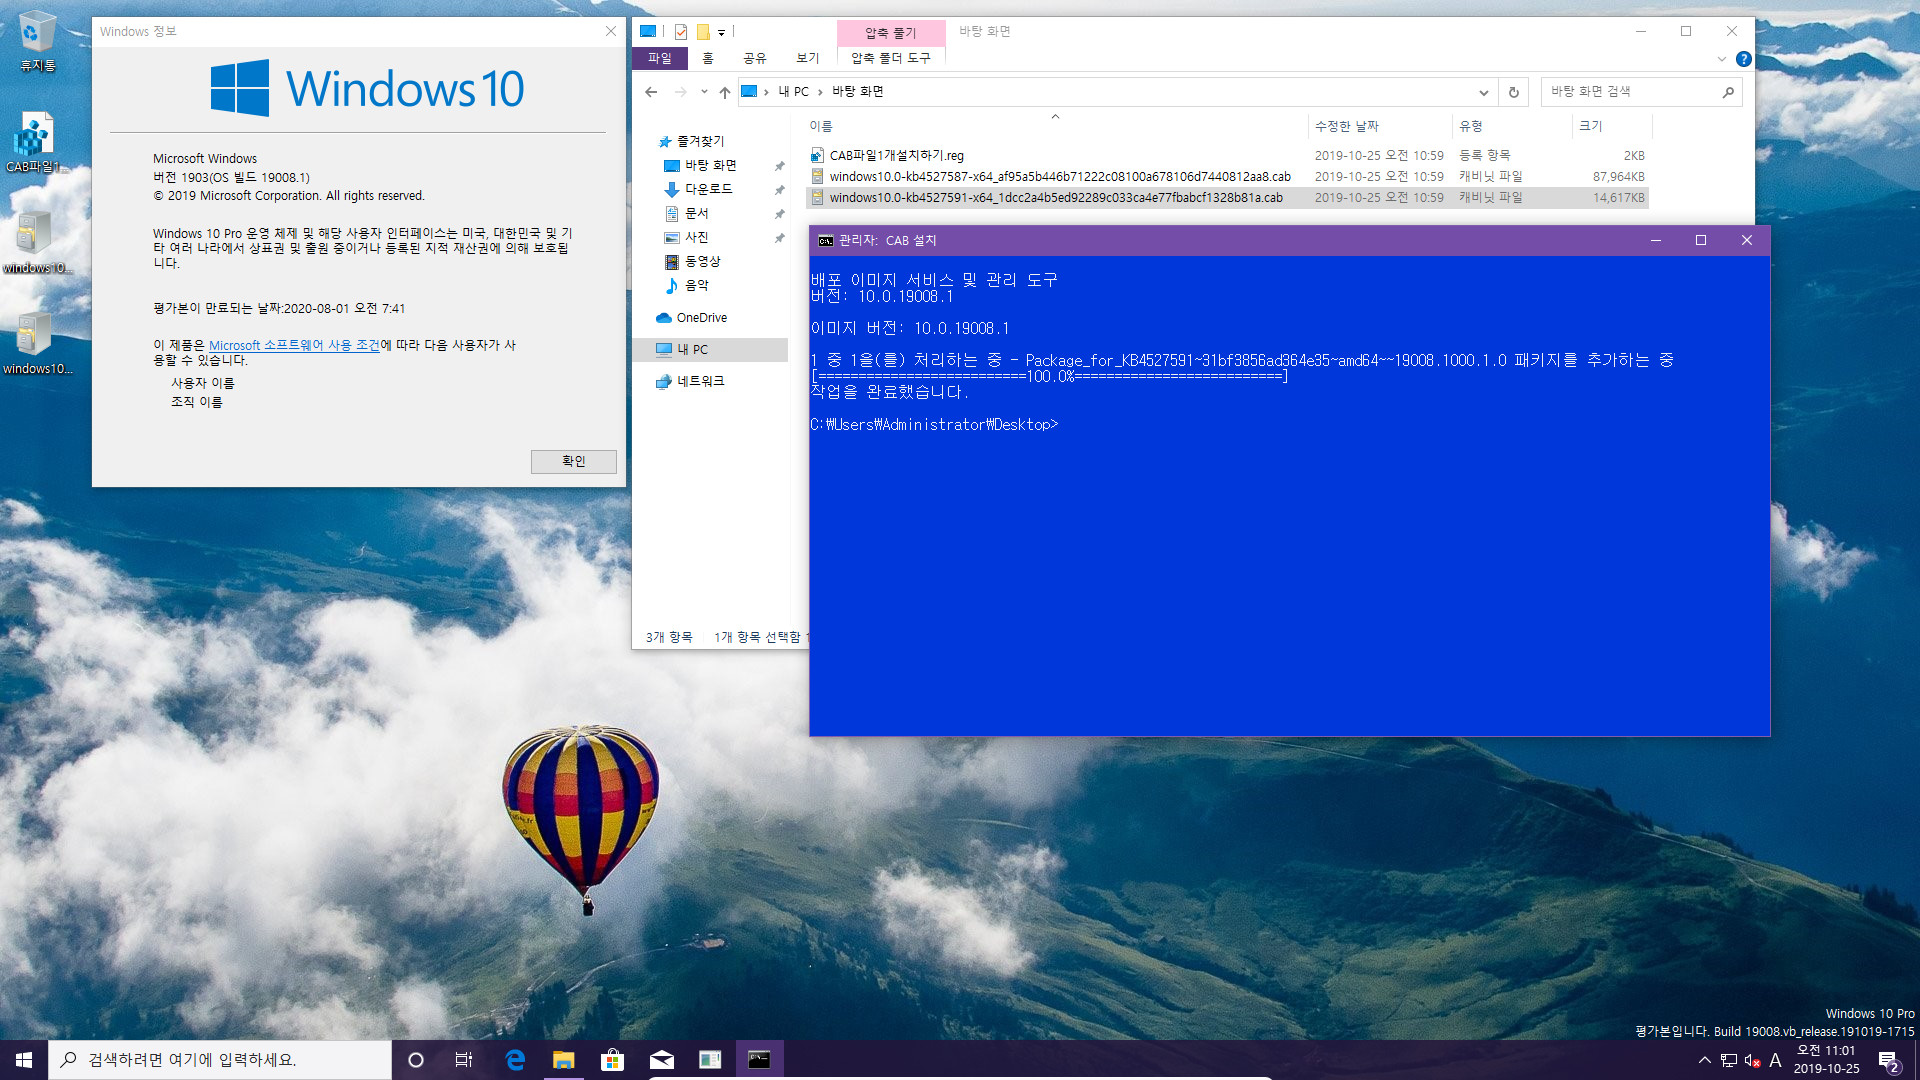Click the 압축 풀기 contextual tab header
1920x1080 pixels.
[x=891, y=32]
